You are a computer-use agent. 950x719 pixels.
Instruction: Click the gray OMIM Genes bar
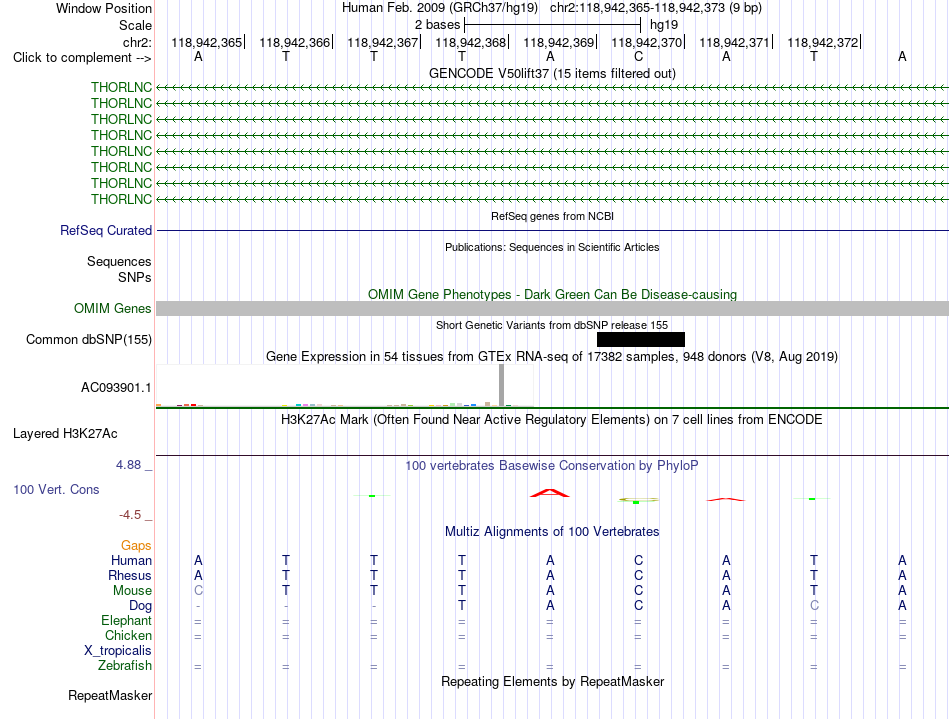[552, 308]
